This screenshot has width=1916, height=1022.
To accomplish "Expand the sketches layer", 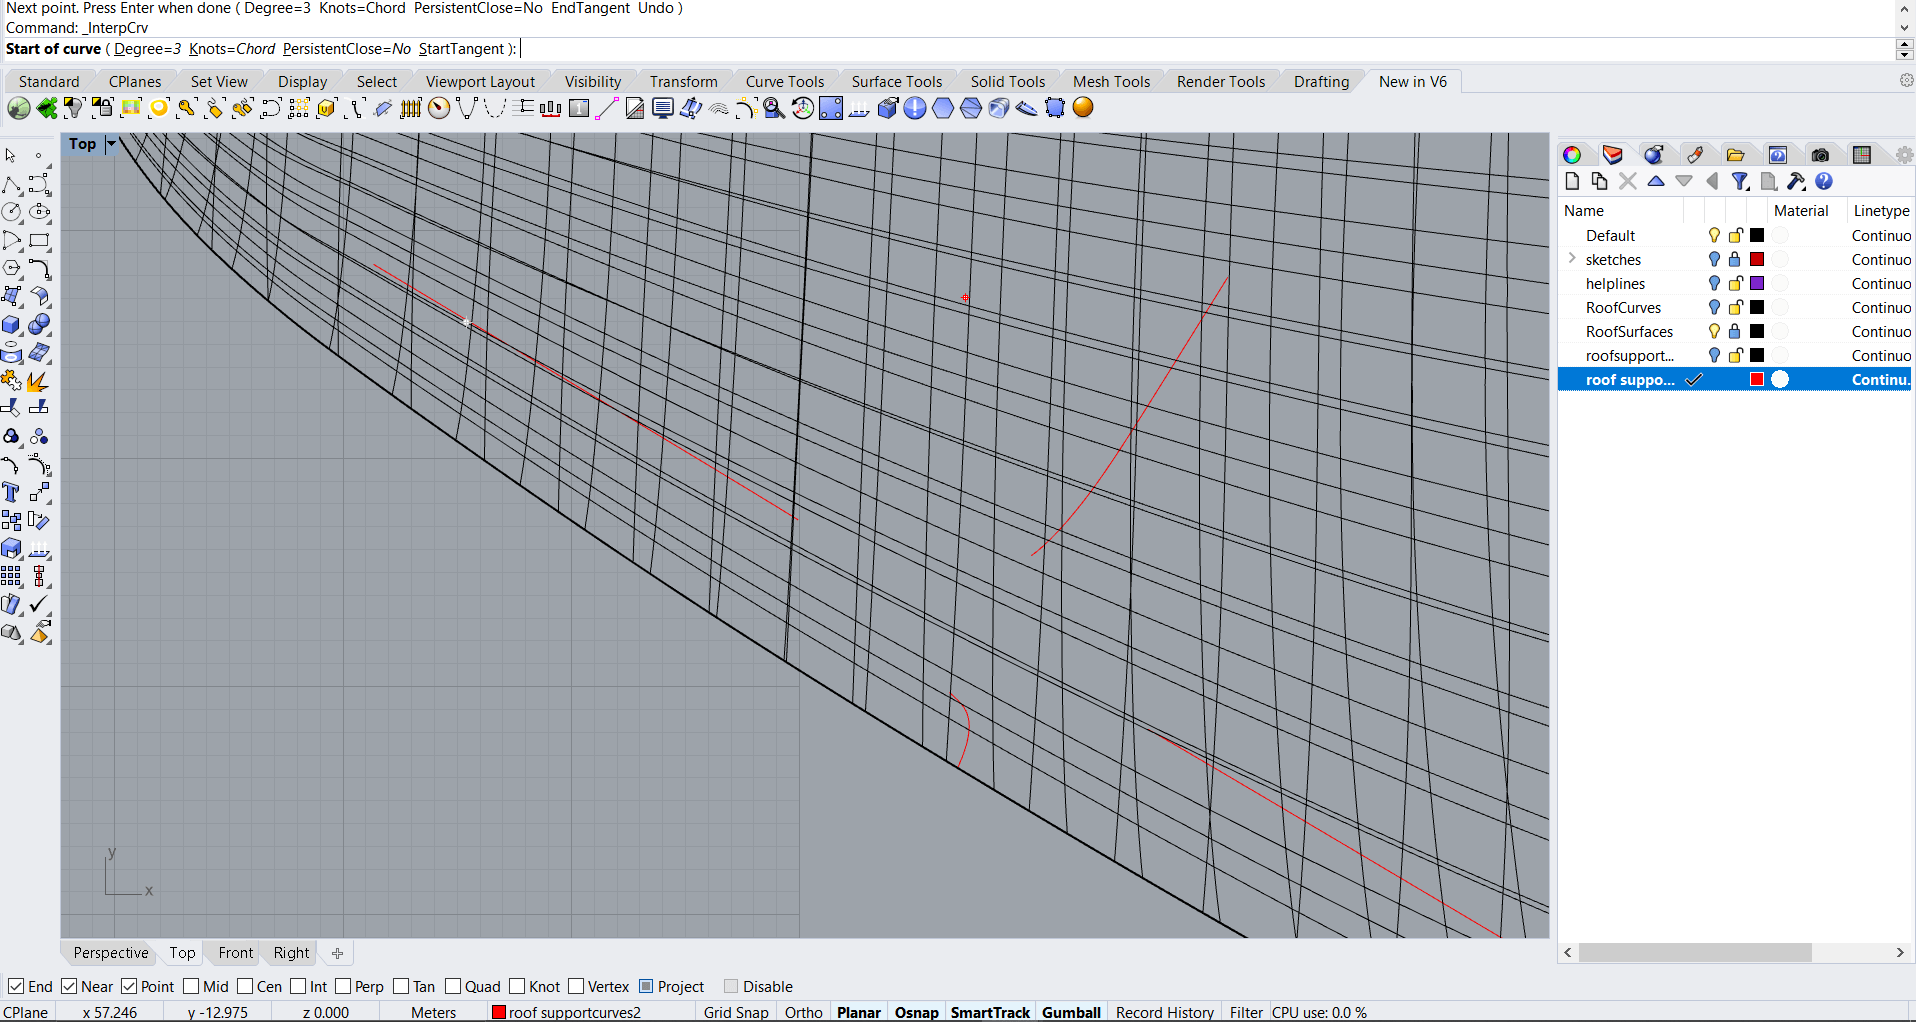I will click(1572, 259).
